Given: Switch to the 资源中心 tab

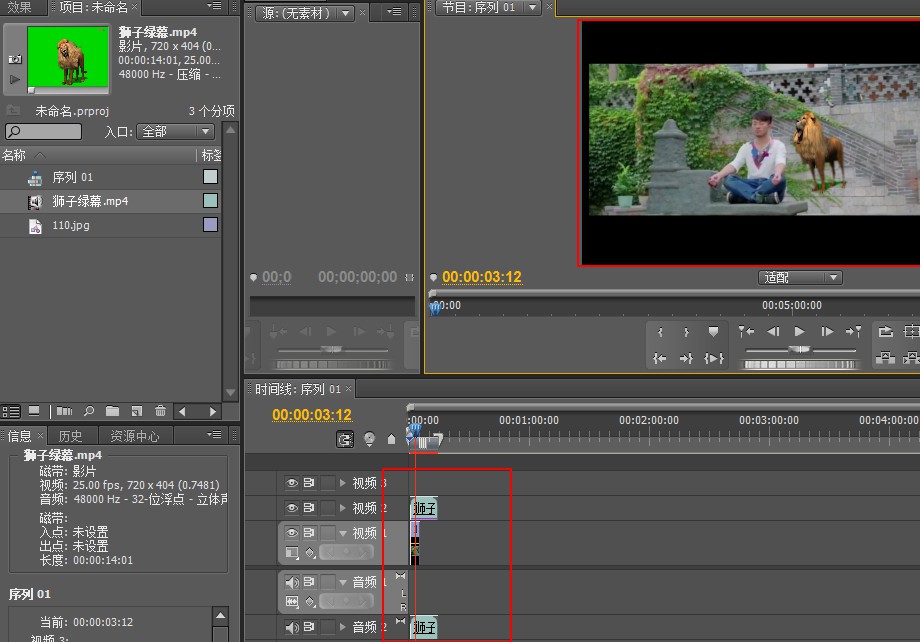Looking at the screenshot, I should click(x=135, y=436).
